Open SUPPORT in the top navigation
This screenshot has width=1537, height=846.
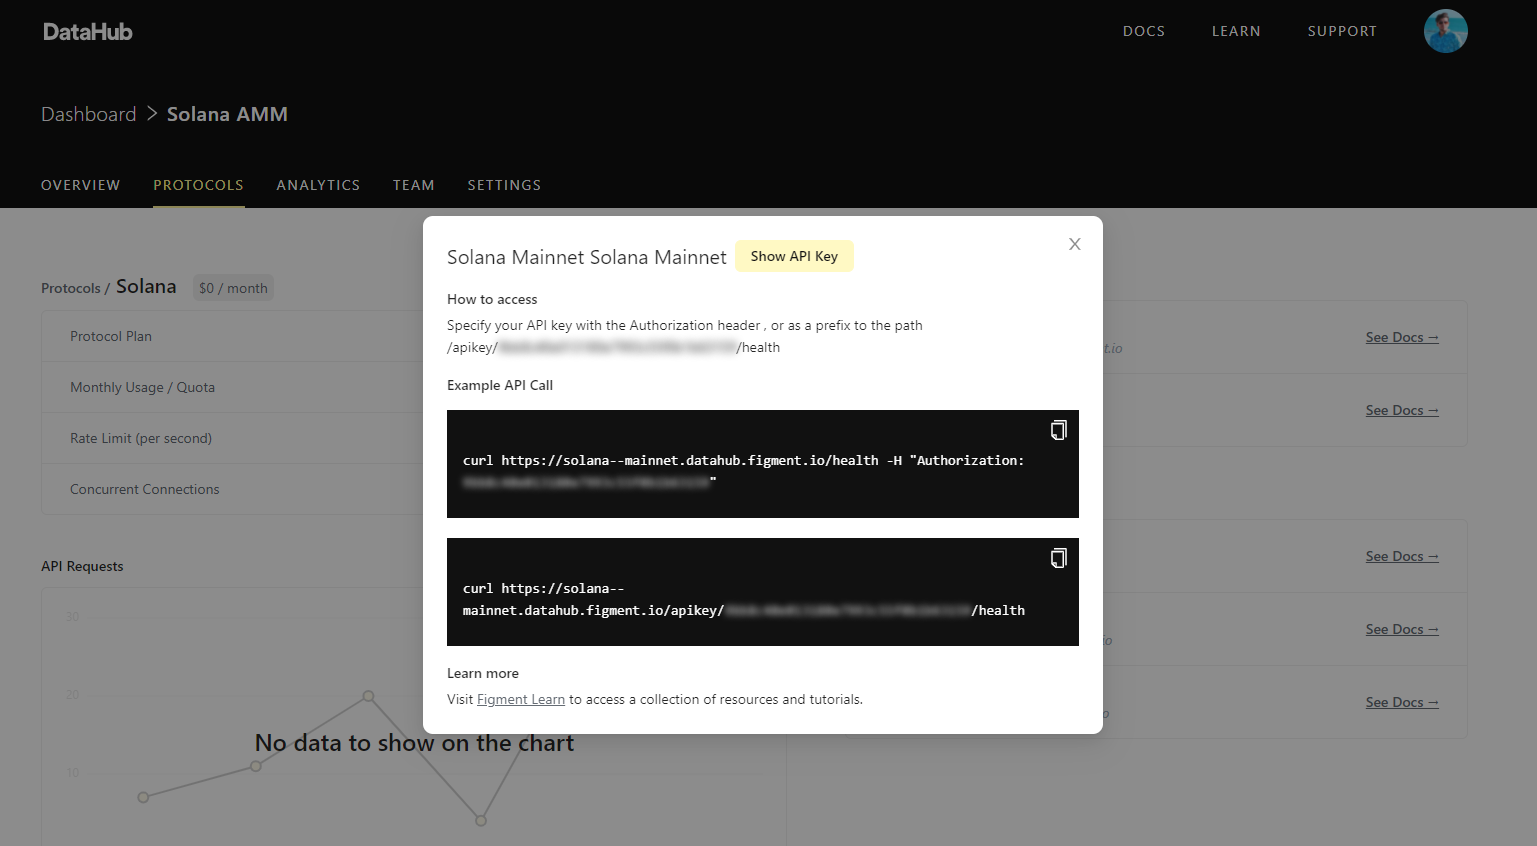coord(1342,31)
